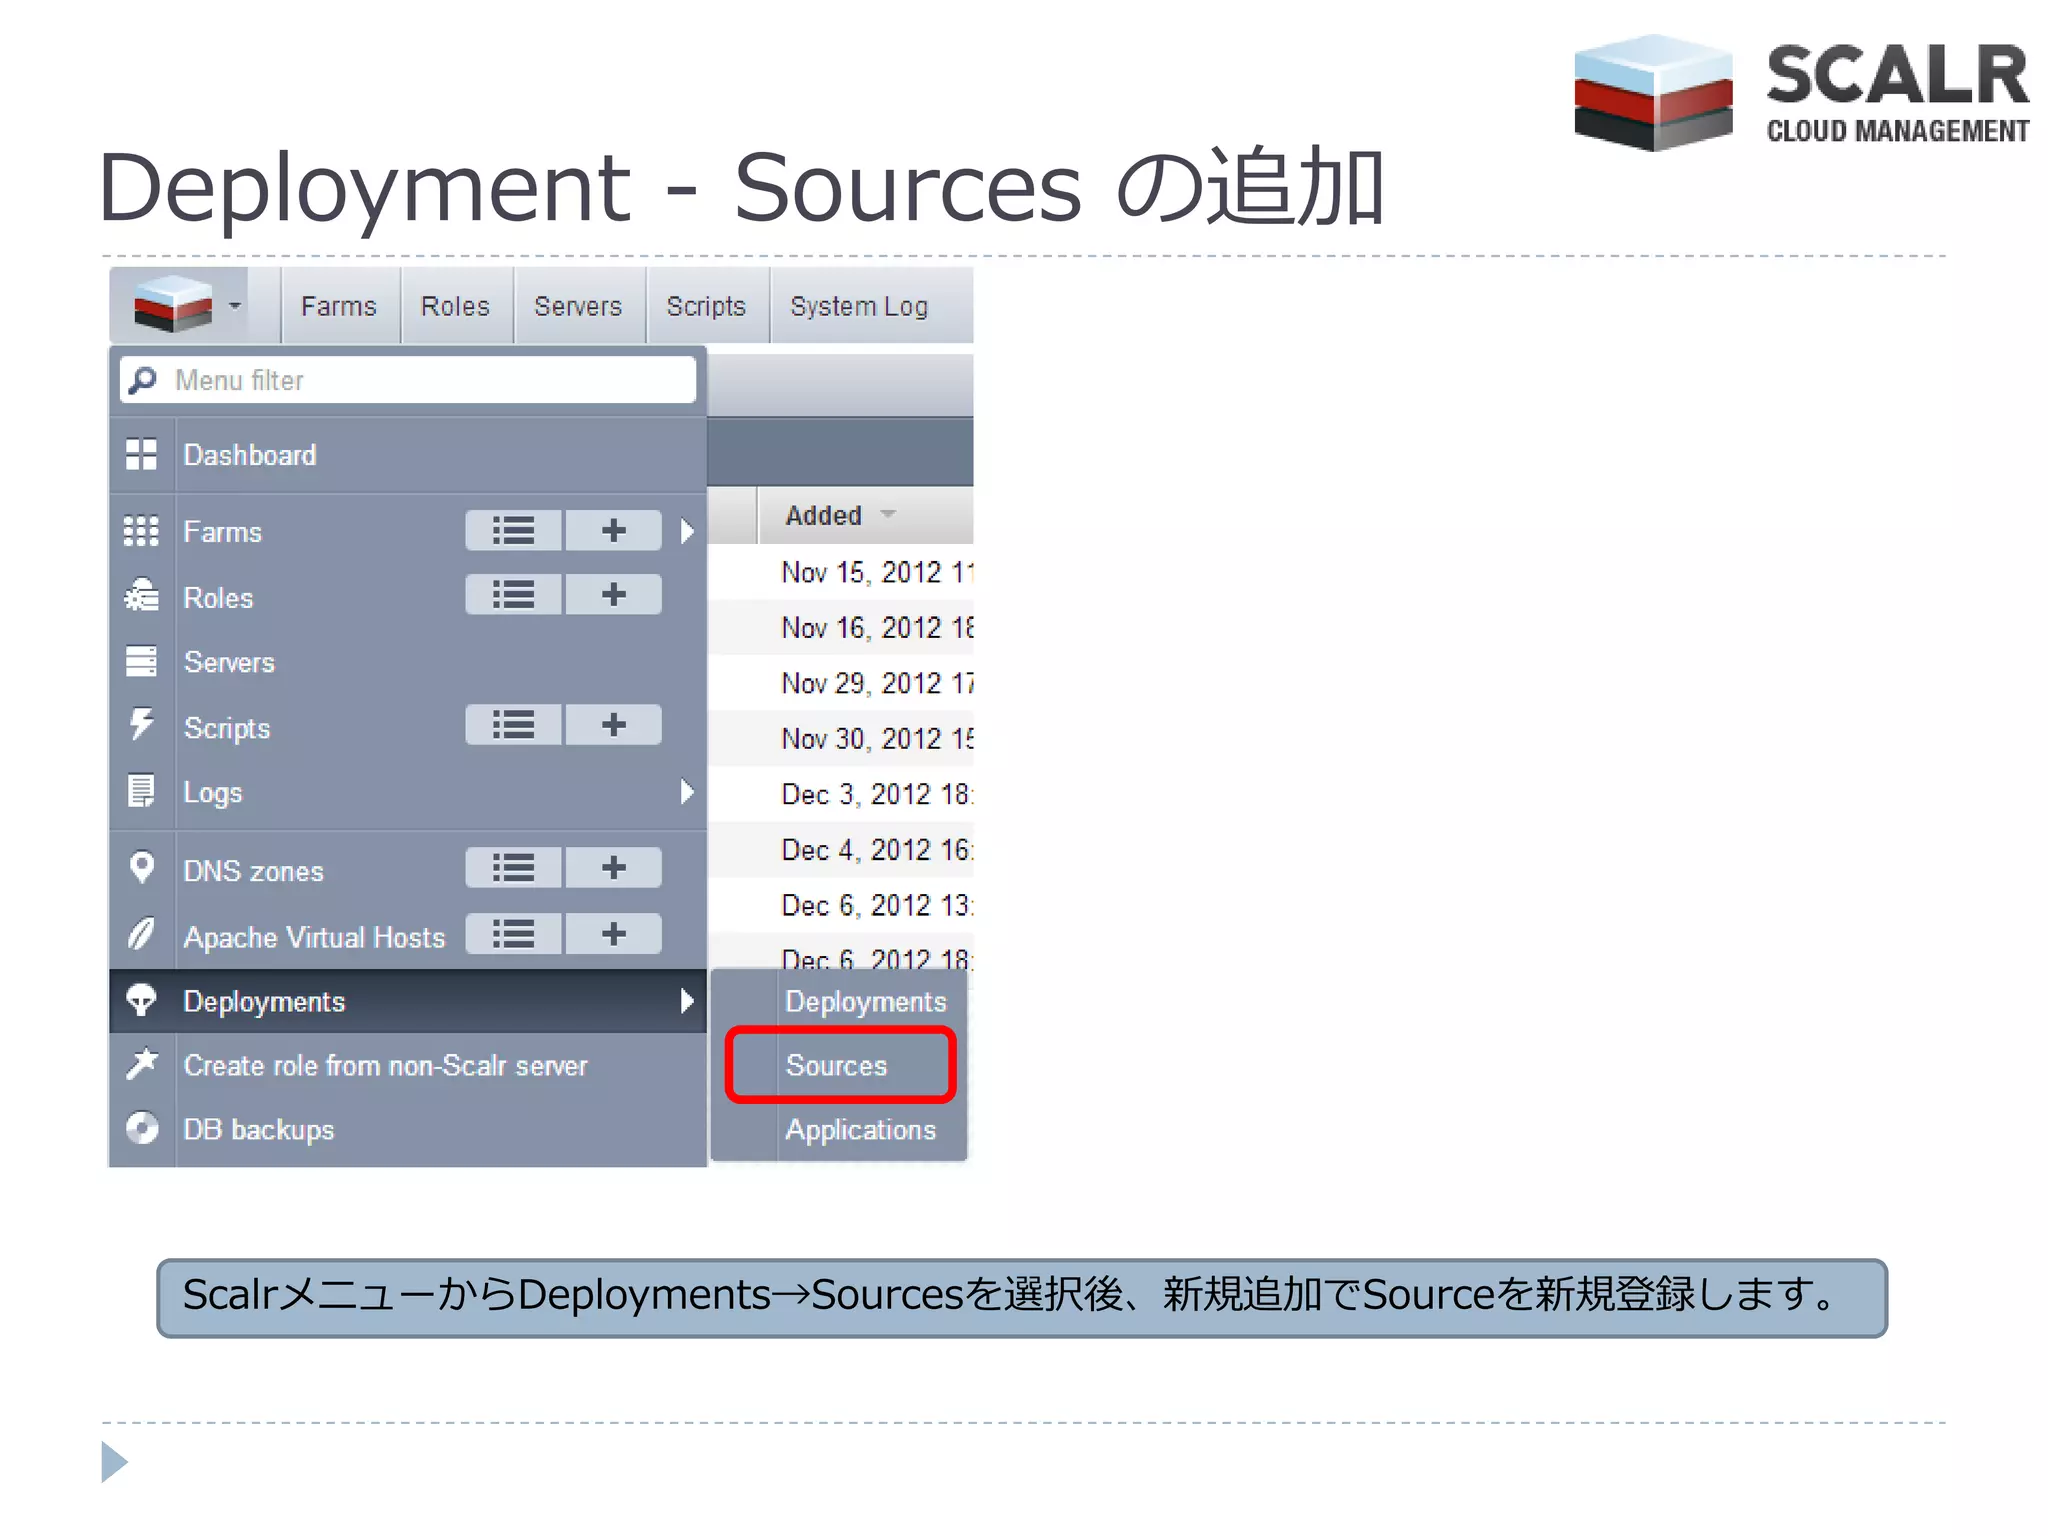Expand the dropdown arrow beside Scalr logo
Screen dimensions: 2048x1536
click(x=235, y=305)
